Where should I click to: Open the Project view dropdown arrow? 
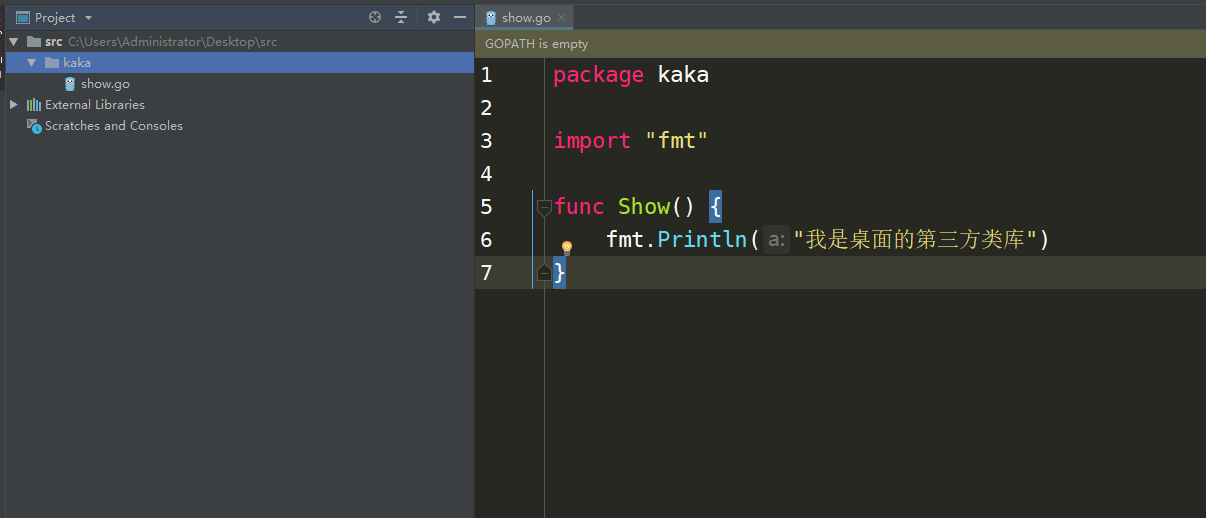(88, 18)
